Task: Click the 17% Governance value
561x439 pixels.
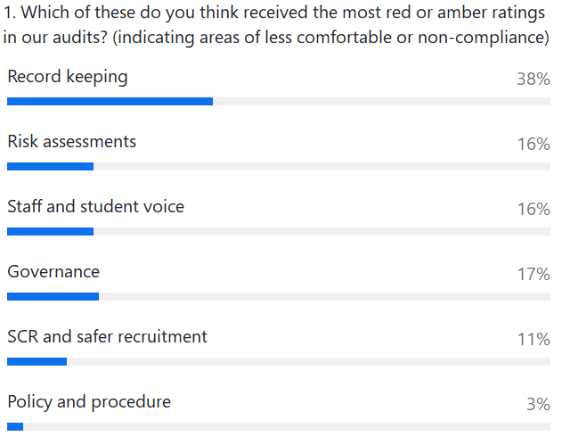Action: [533, 274]
